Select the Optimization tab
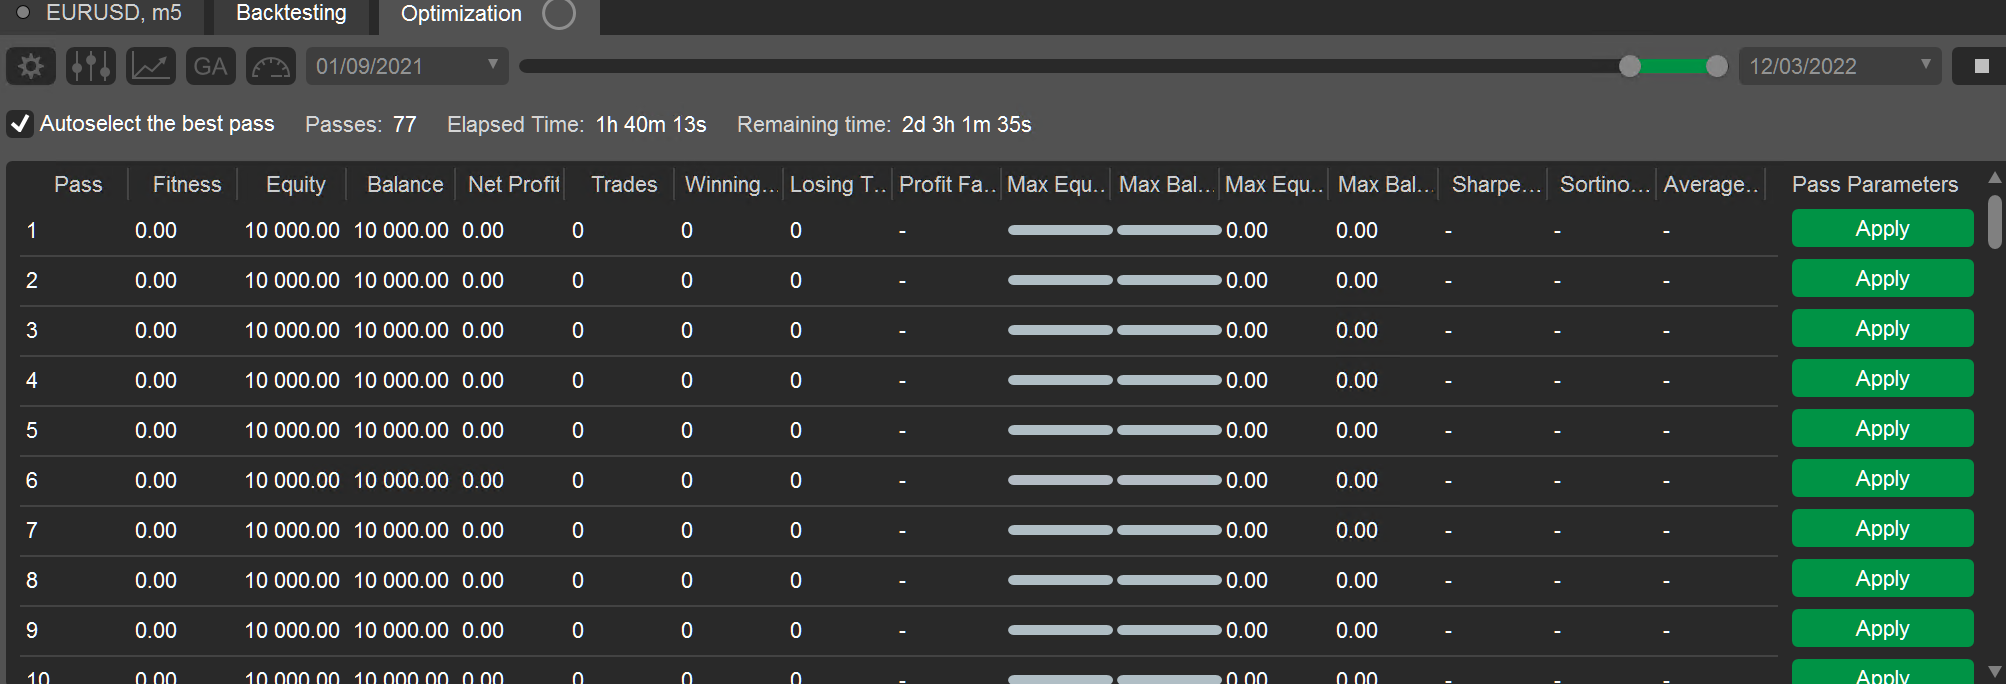Viewport: 2006px width, 684px height. pos(461,14)
